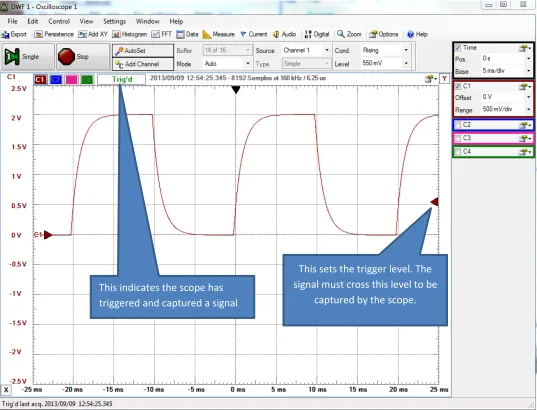
Task: Start a Single acquisition
Action: 28,57
